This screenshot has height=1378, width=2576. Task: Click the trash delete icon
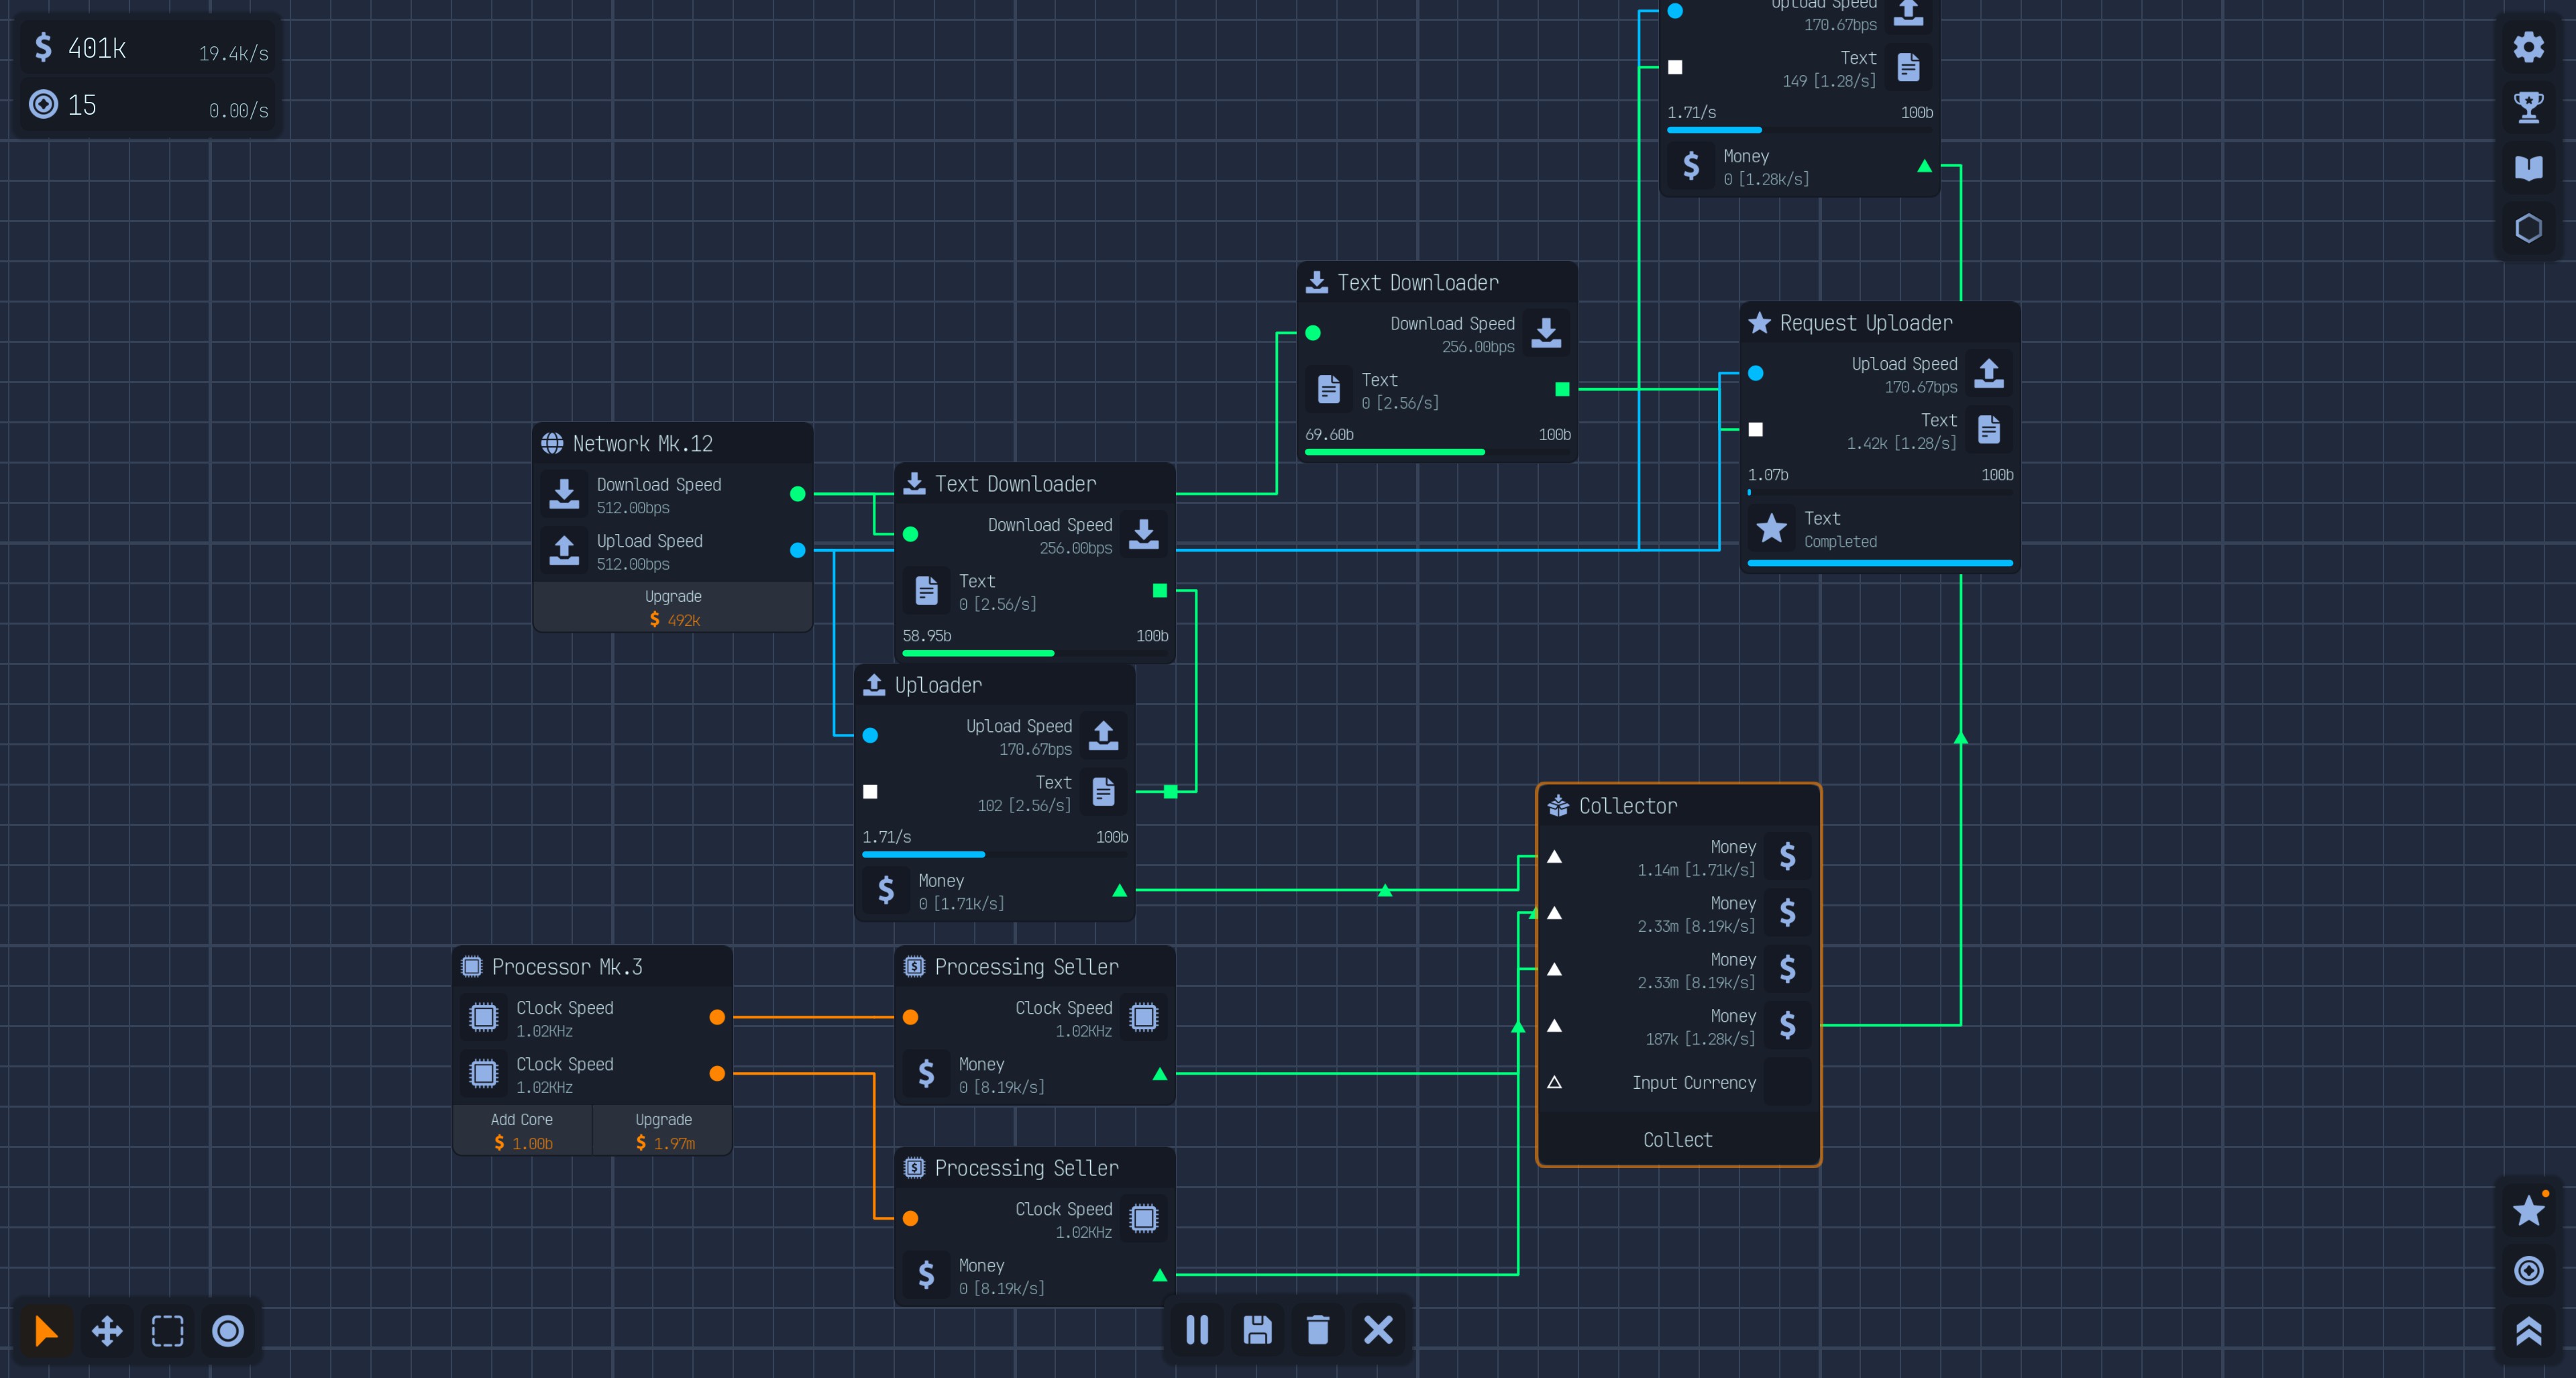(1317, 1329)
